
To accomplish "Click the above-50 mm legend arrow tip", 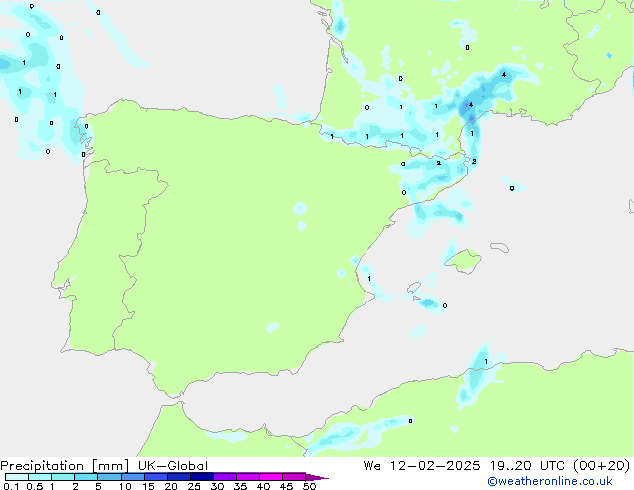I will click(x=317, y=477).
